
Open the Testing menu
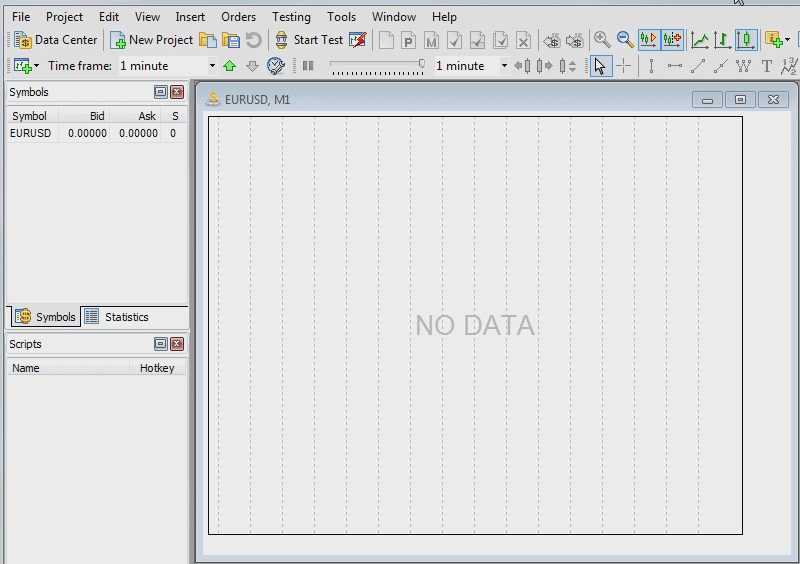tap(291, 17)
